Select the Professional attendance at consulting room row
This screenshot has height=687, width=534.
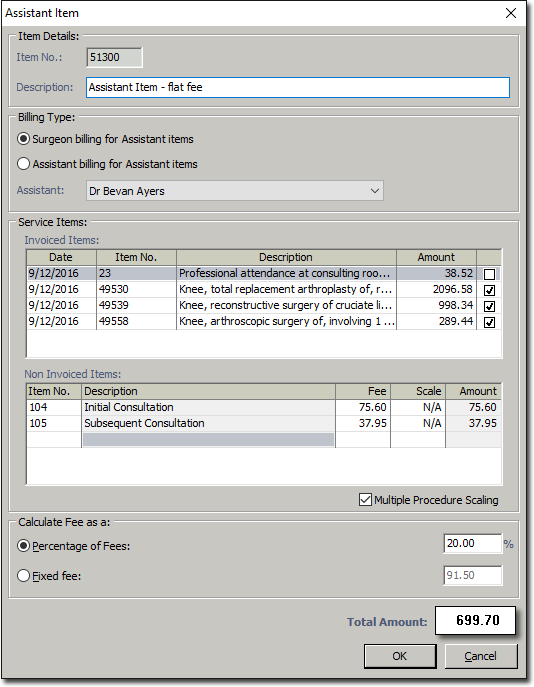point(263,273)
